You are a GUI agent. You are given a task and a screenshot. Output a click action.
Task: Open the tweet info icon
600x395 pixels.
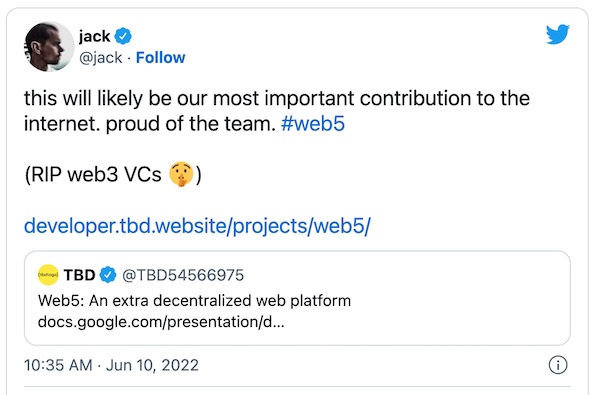tap(558, 365)
